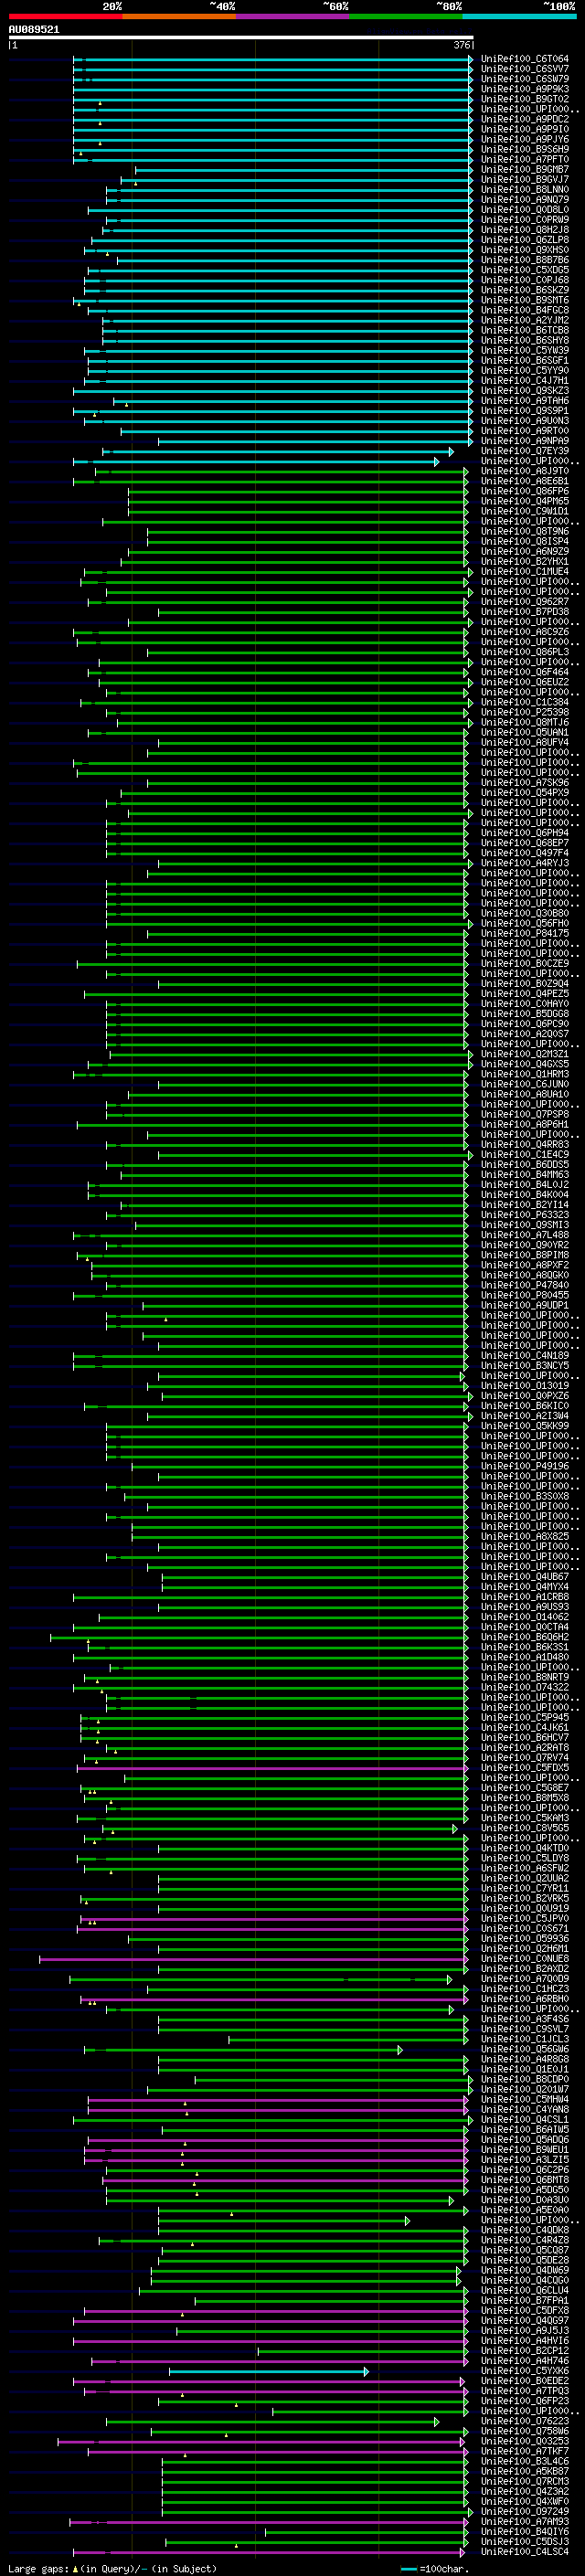Open hit UniRef100_A9PJY6
The height and width of the screenshot is (2576, 585).
(x=524, y=139)
